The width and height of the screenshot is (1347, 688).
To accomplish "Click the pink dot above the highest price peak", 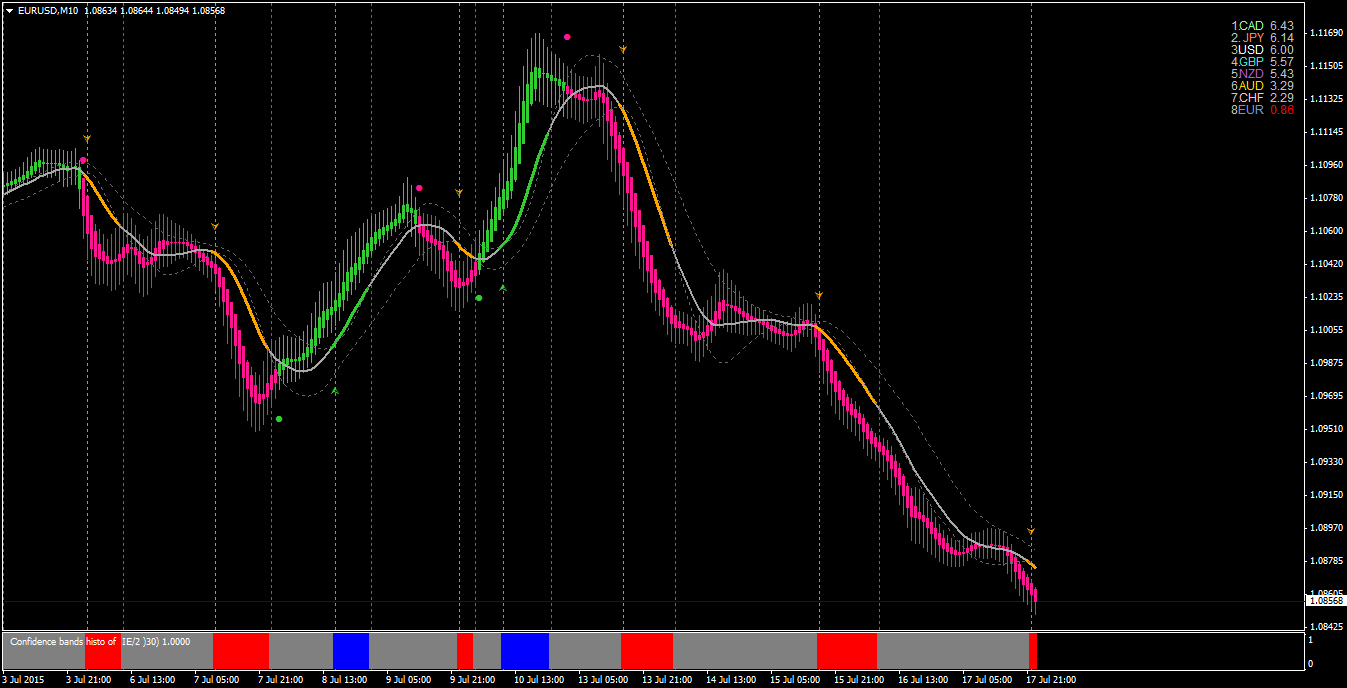I will click(567, 37).
